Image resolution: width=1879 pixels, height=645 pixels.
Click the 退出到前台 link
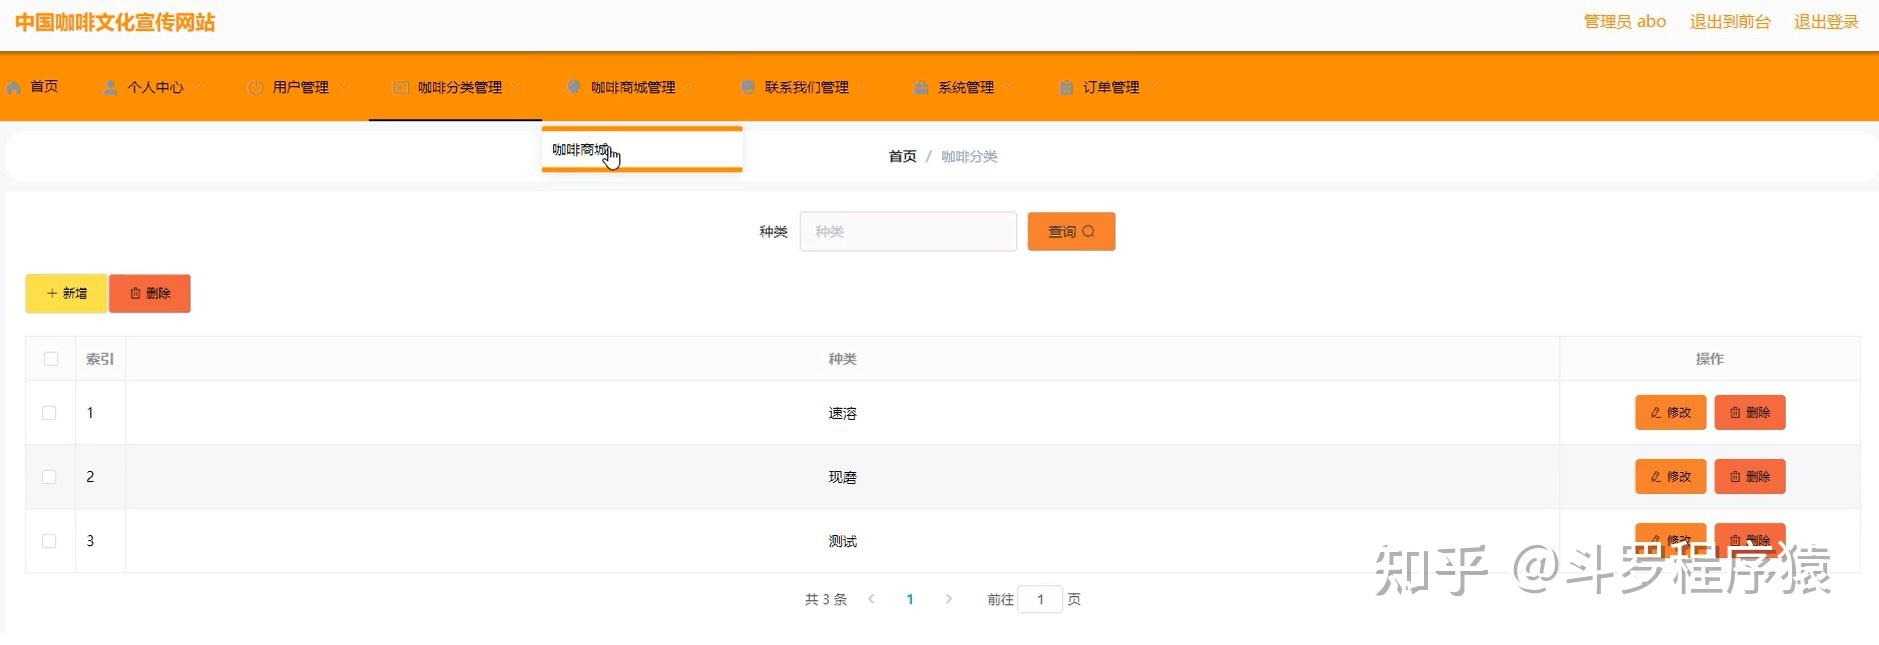[x=1730, y=22]
